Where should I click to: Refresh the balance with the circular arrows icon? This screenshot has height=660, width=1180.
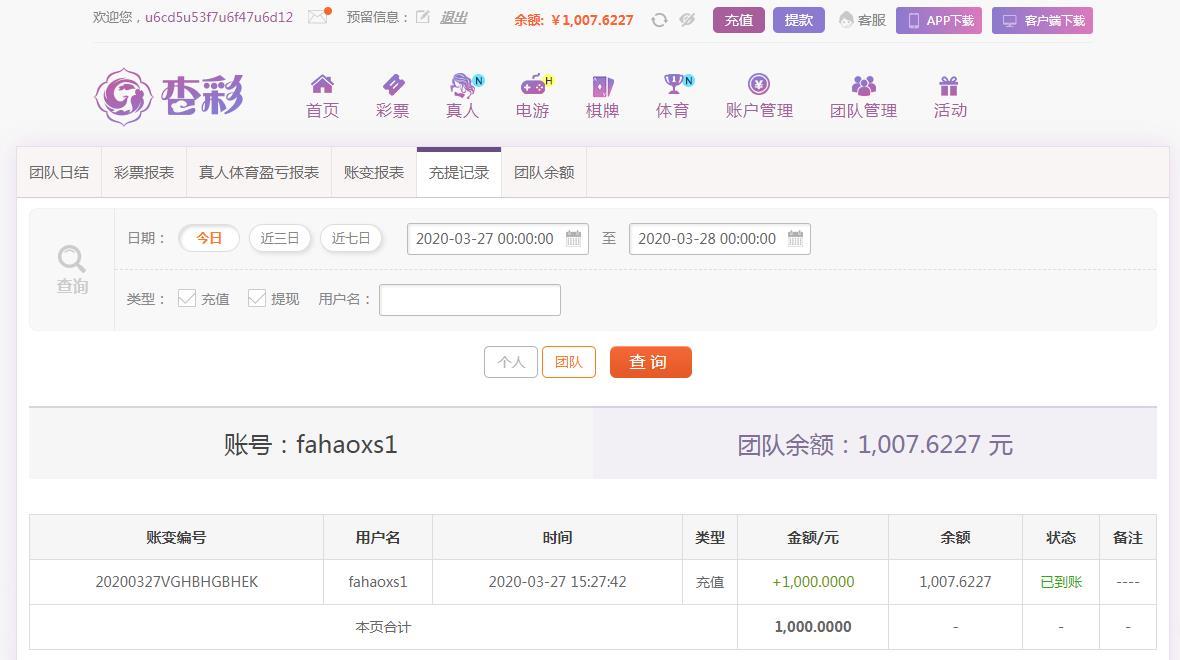click(658, 20)
